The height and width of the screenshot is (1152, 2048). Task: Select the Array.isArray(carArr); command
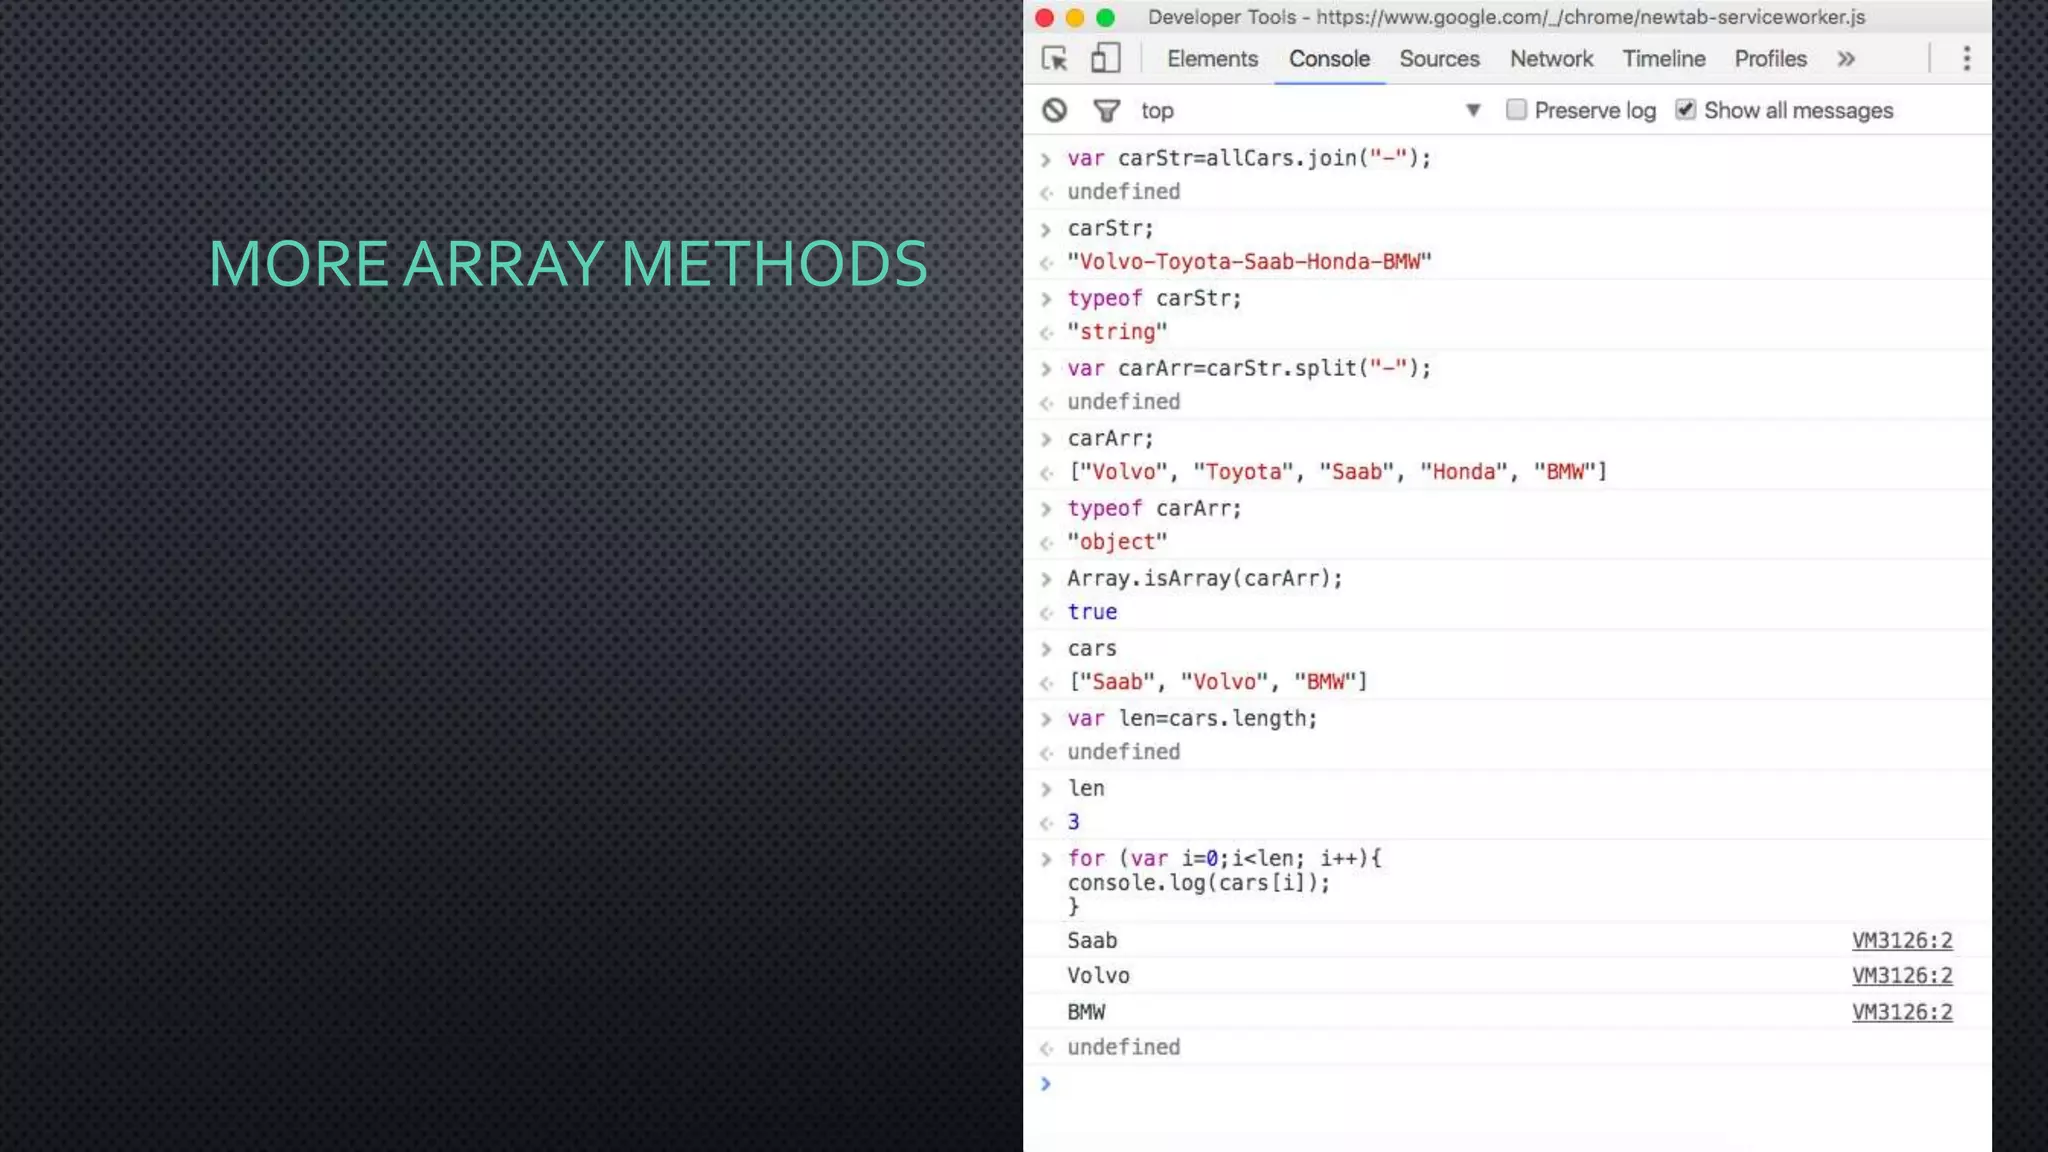(1205, 578)
